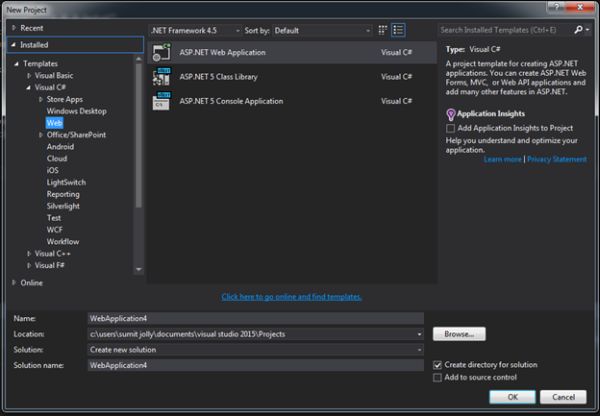The width and height of the screenshot is (600, 416).
Task: Select the Reporting template category
Action: (63, 194)
